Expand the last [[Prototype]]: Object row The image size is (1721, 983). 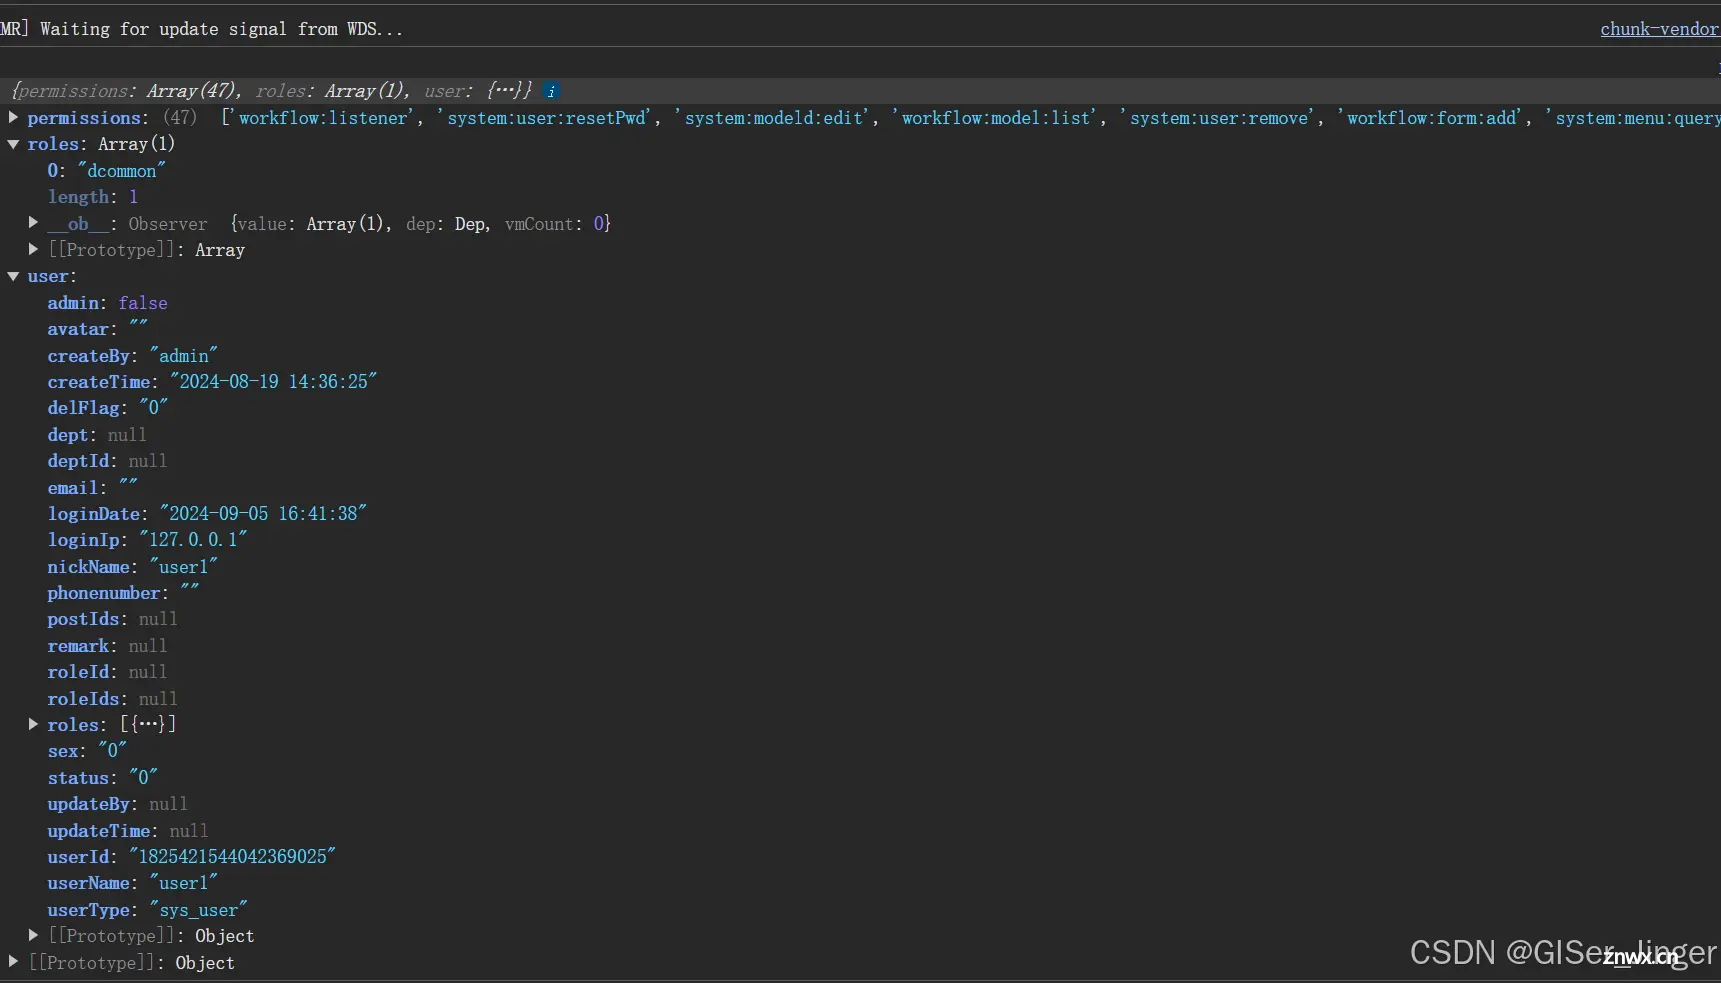[13, 962]
